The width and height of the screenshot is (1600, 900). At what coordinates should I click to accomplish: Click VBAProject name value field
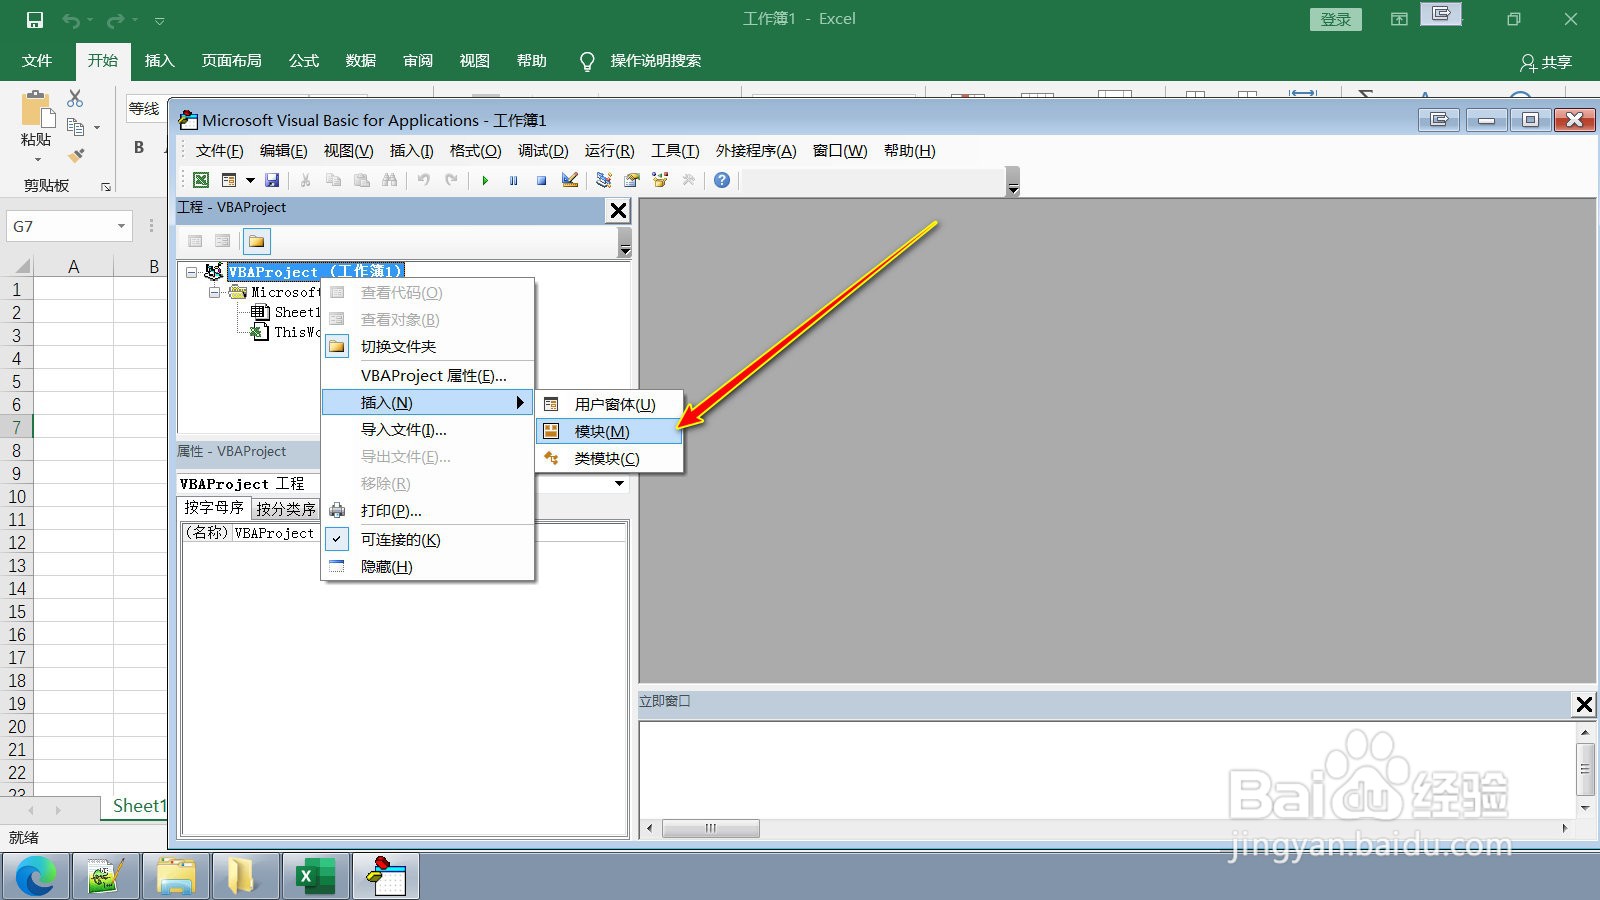point(430,533)
